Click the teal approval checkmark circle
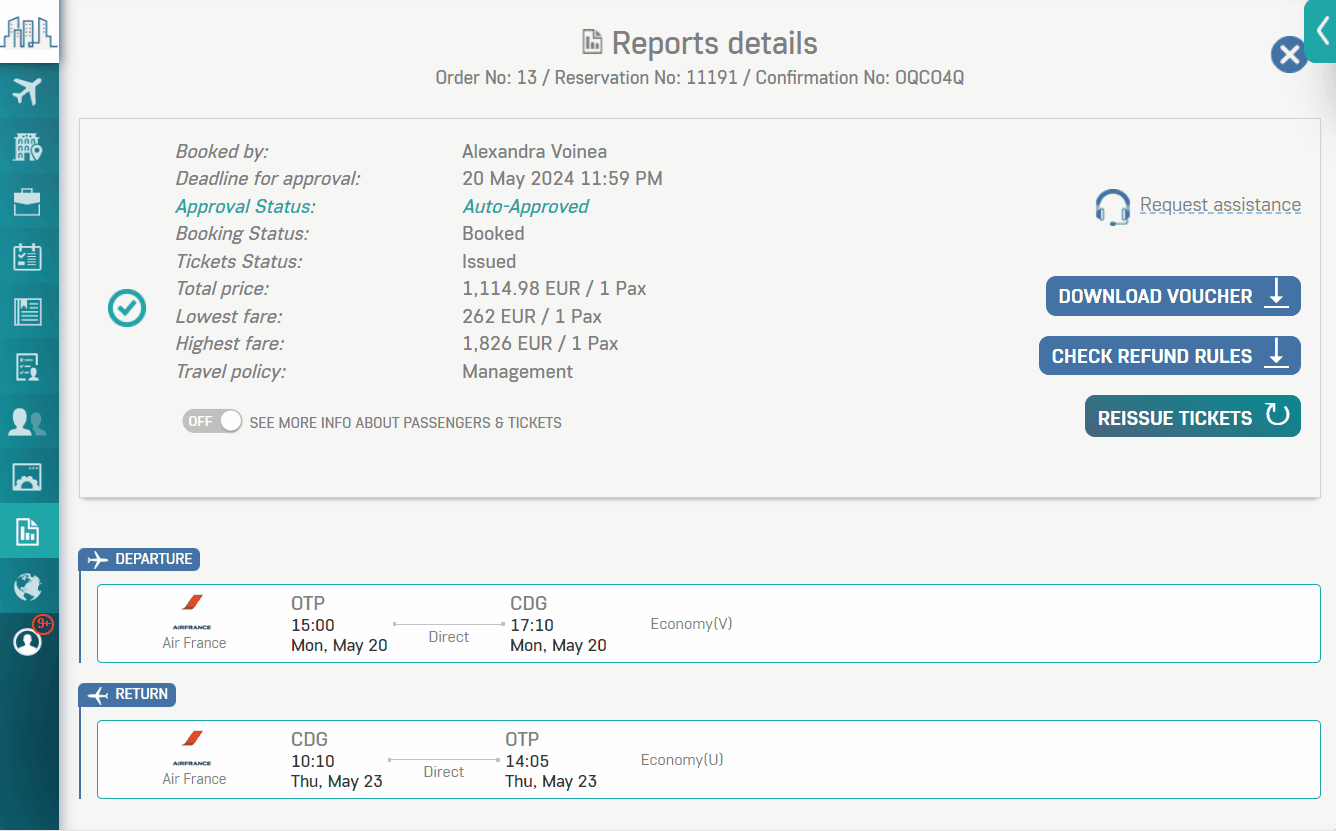The image size is (1336, 831). tap(127, 309)
